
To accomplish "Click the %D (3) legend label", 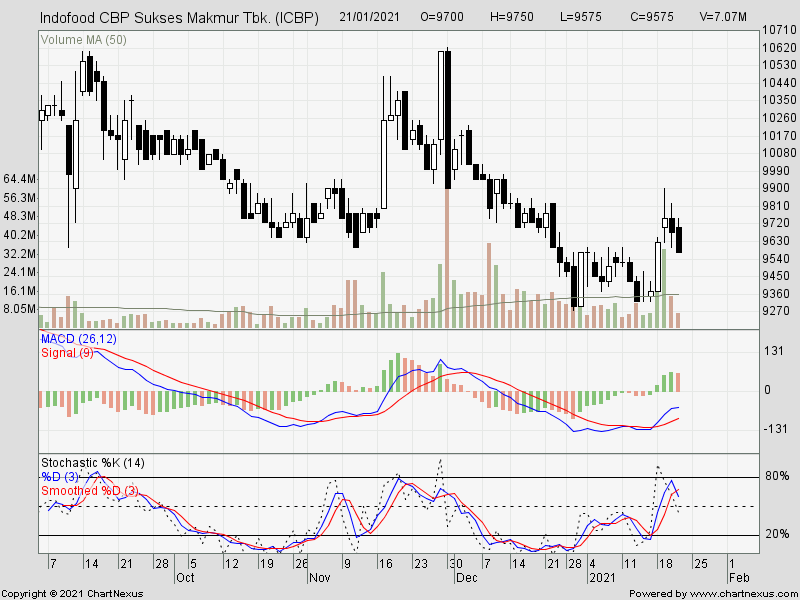I will pos(60,477).
